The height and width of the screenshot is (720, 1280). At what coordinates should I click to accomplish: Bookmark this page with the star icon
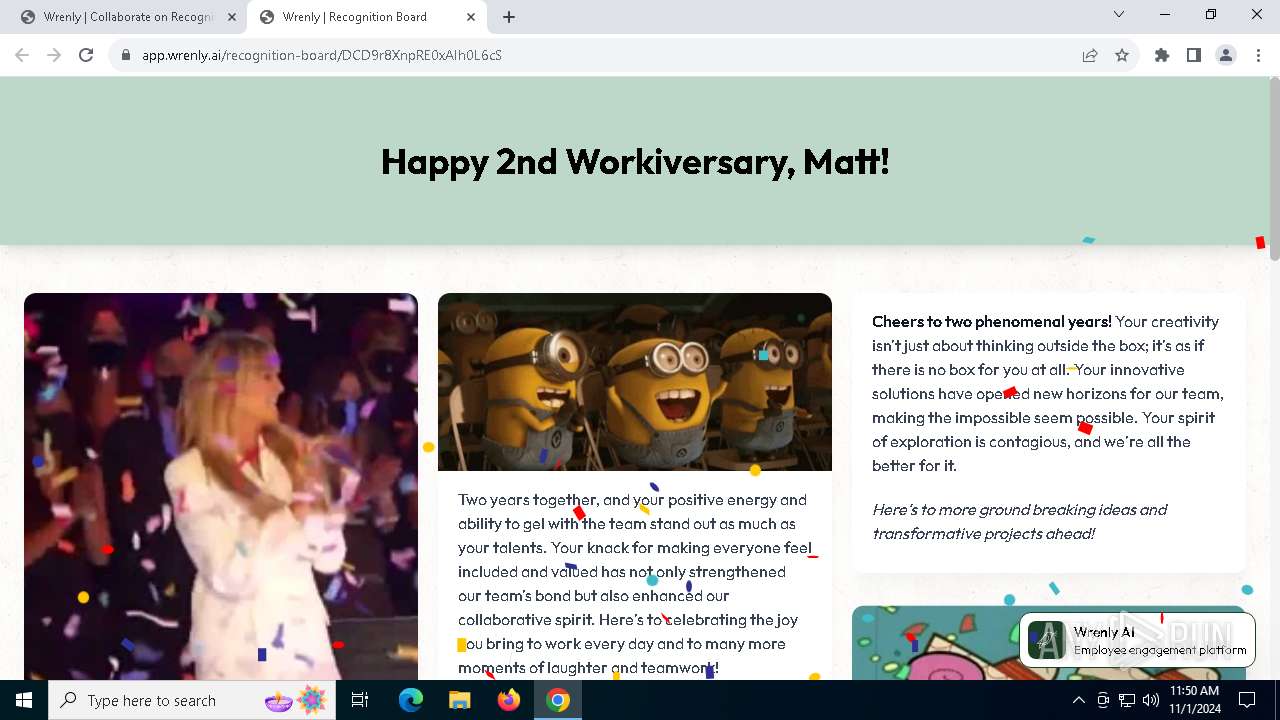(1122, 55)
